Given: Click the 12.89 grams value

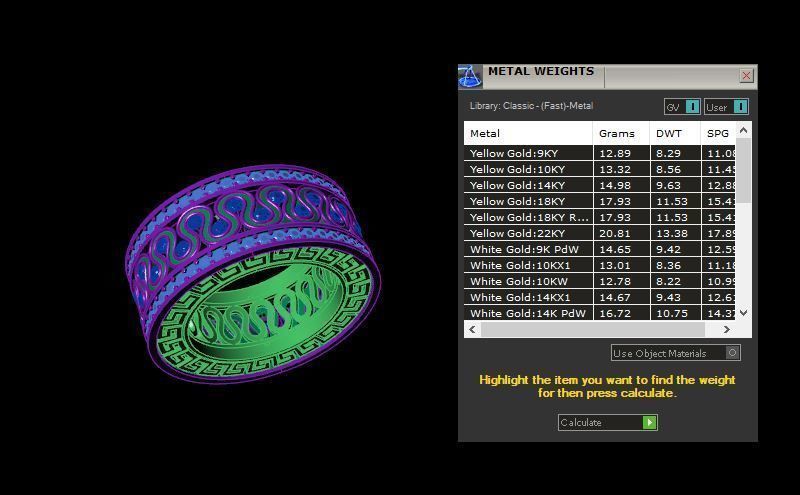Looking at the screenshot, I should [615, 153].
